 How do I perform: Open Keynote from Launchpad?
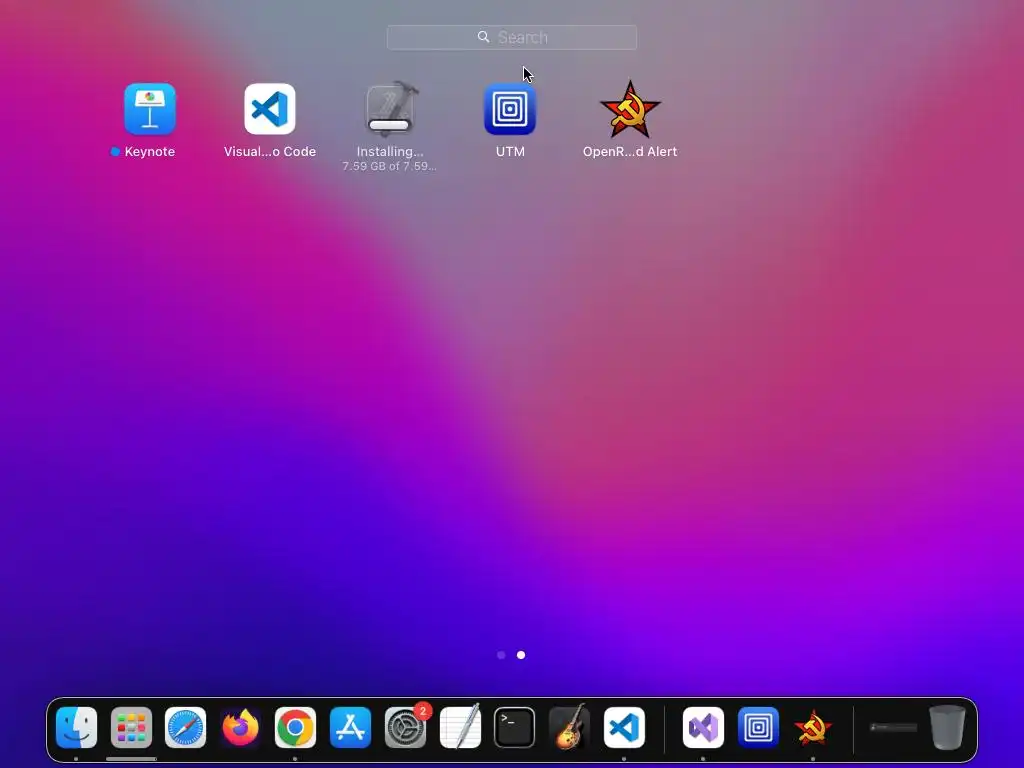coord(150,109)
